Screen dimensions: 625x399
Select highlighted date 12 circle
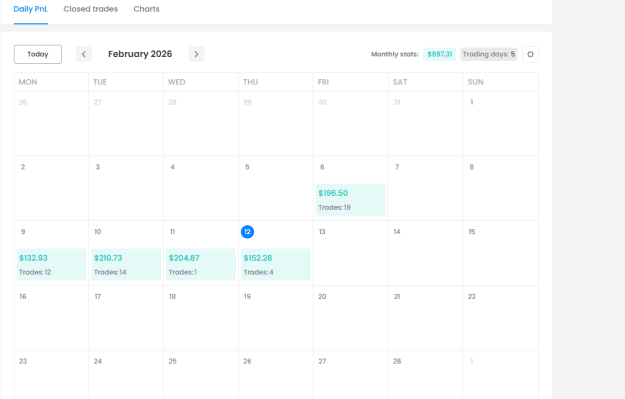click(248, 232)
